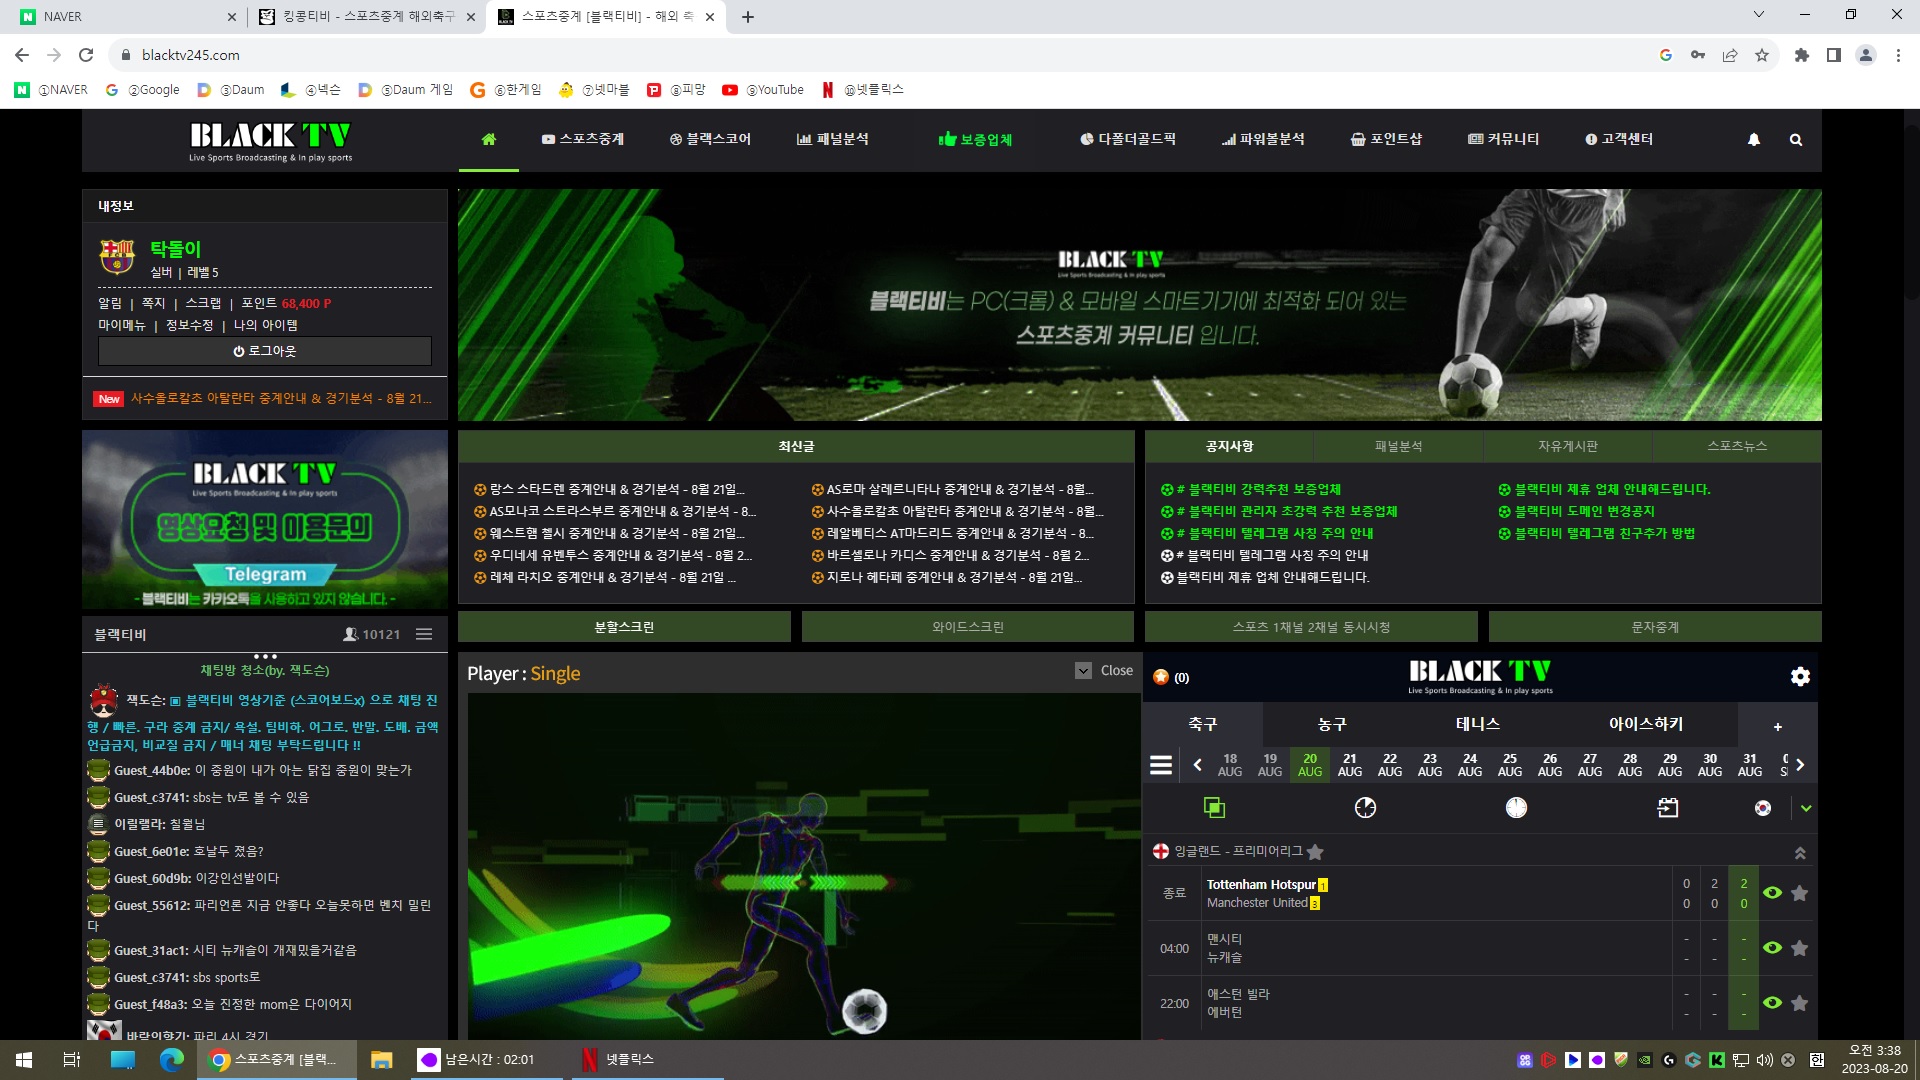This screenshot has height=1080, width=1920.
Task: Expand more sports with plus tab
Action: (1777, 726)
